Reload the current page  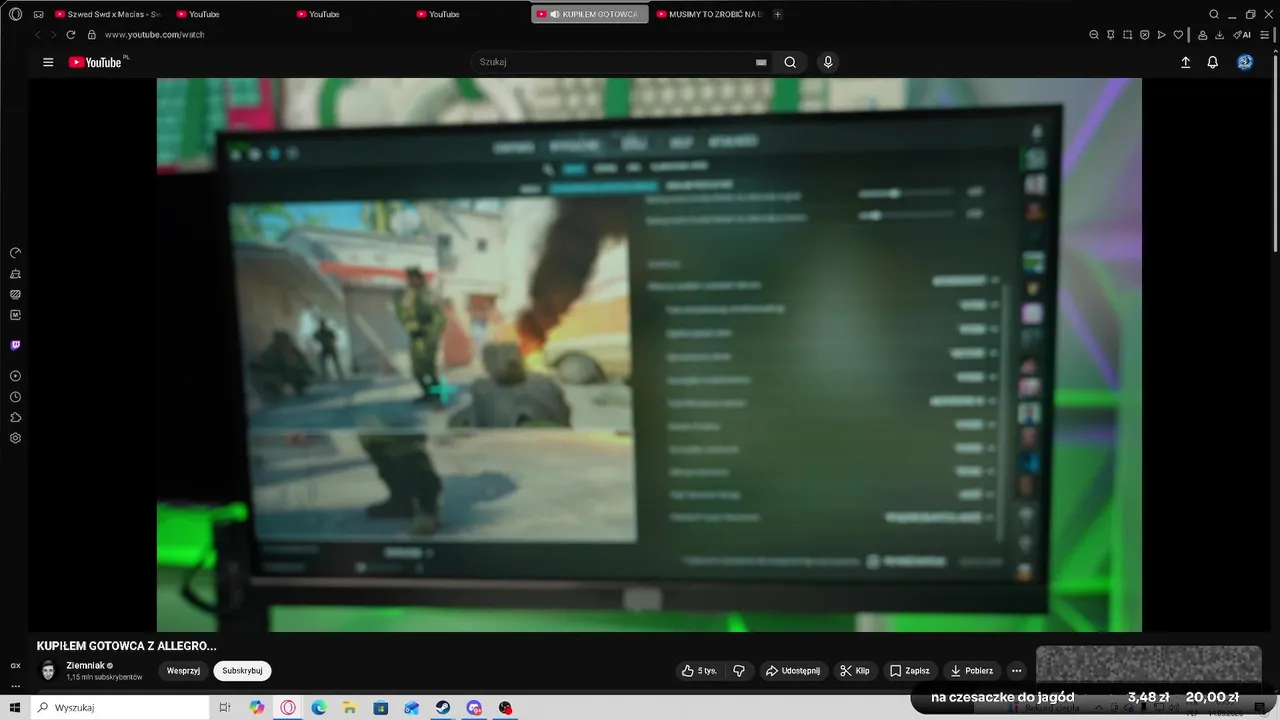[x=71, y=34]
